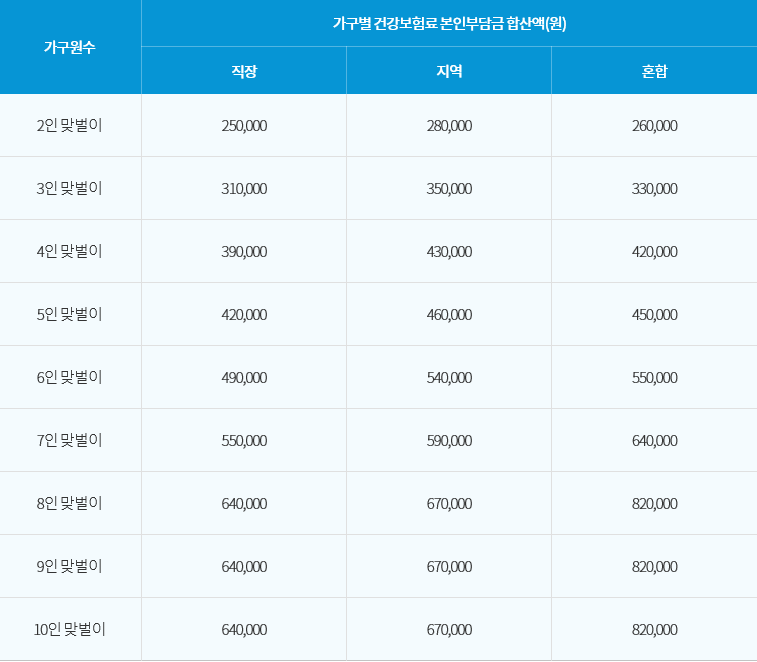Select 280,000 in the 2인 맞벌이 row
Screen dimensions: 757x662
pos(449,126)
